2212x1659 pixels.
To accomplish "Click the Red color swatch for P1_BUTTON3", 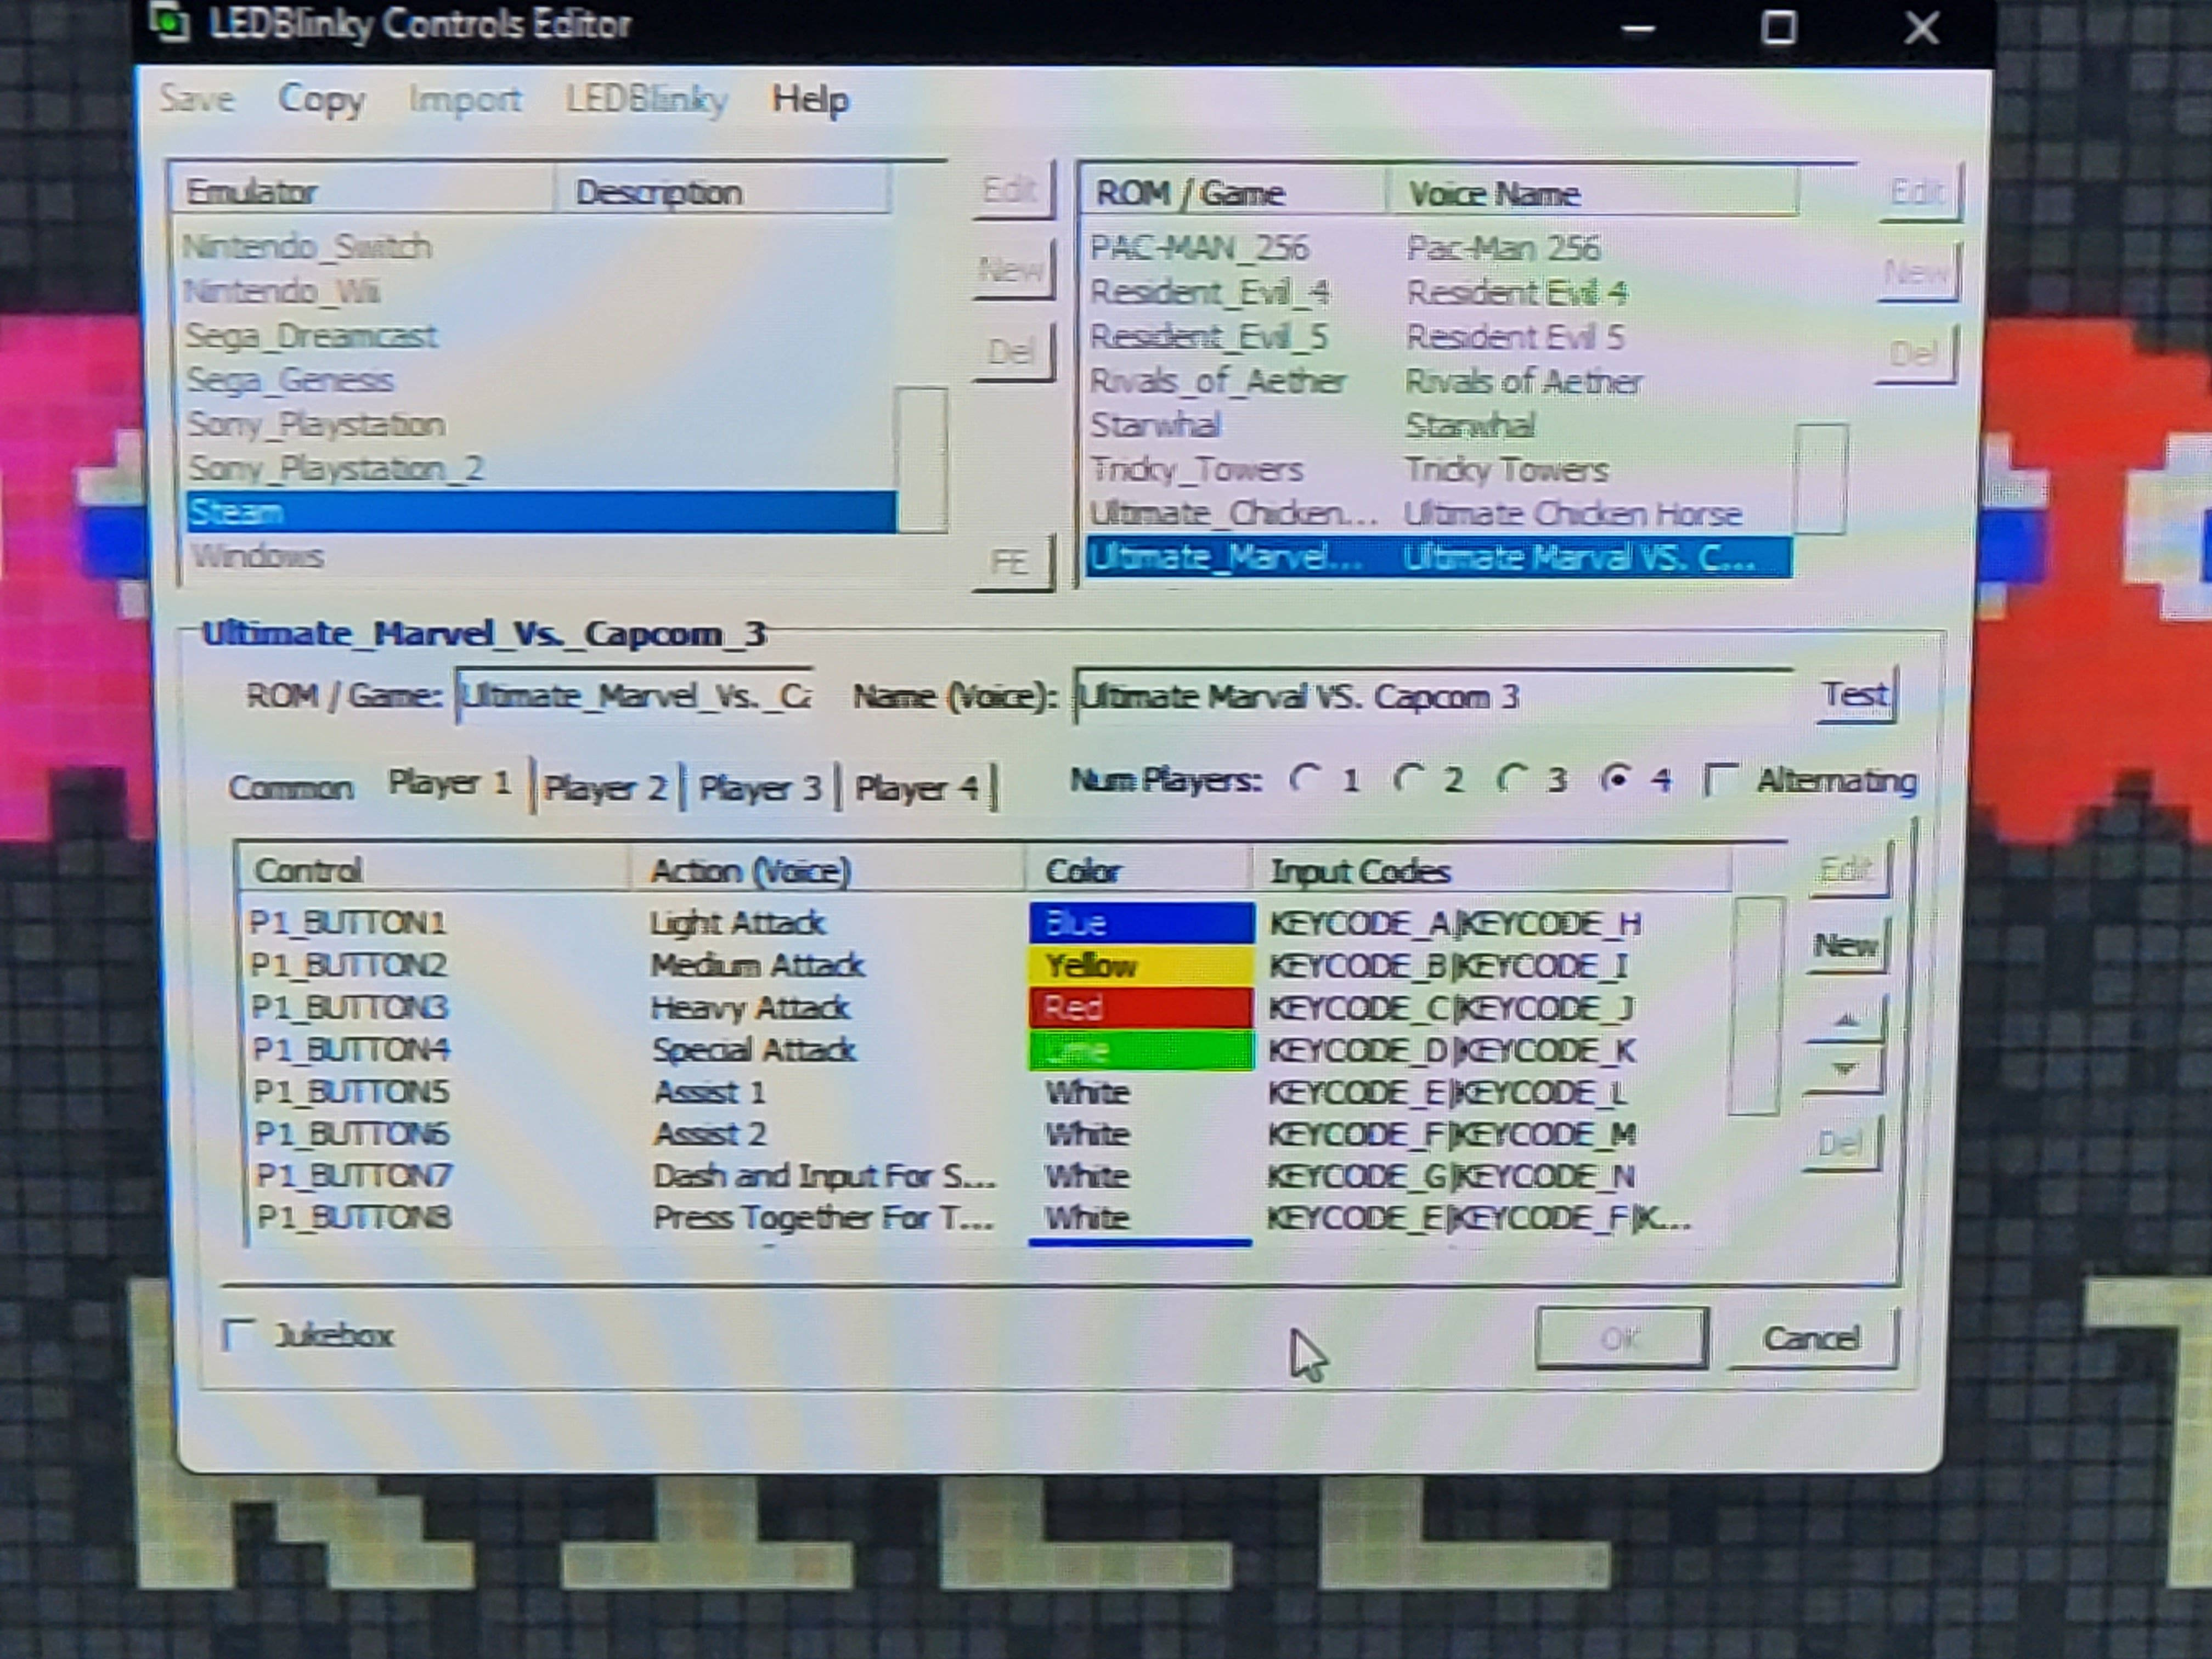I will pyautogui.click(x=1141, y=1007).
